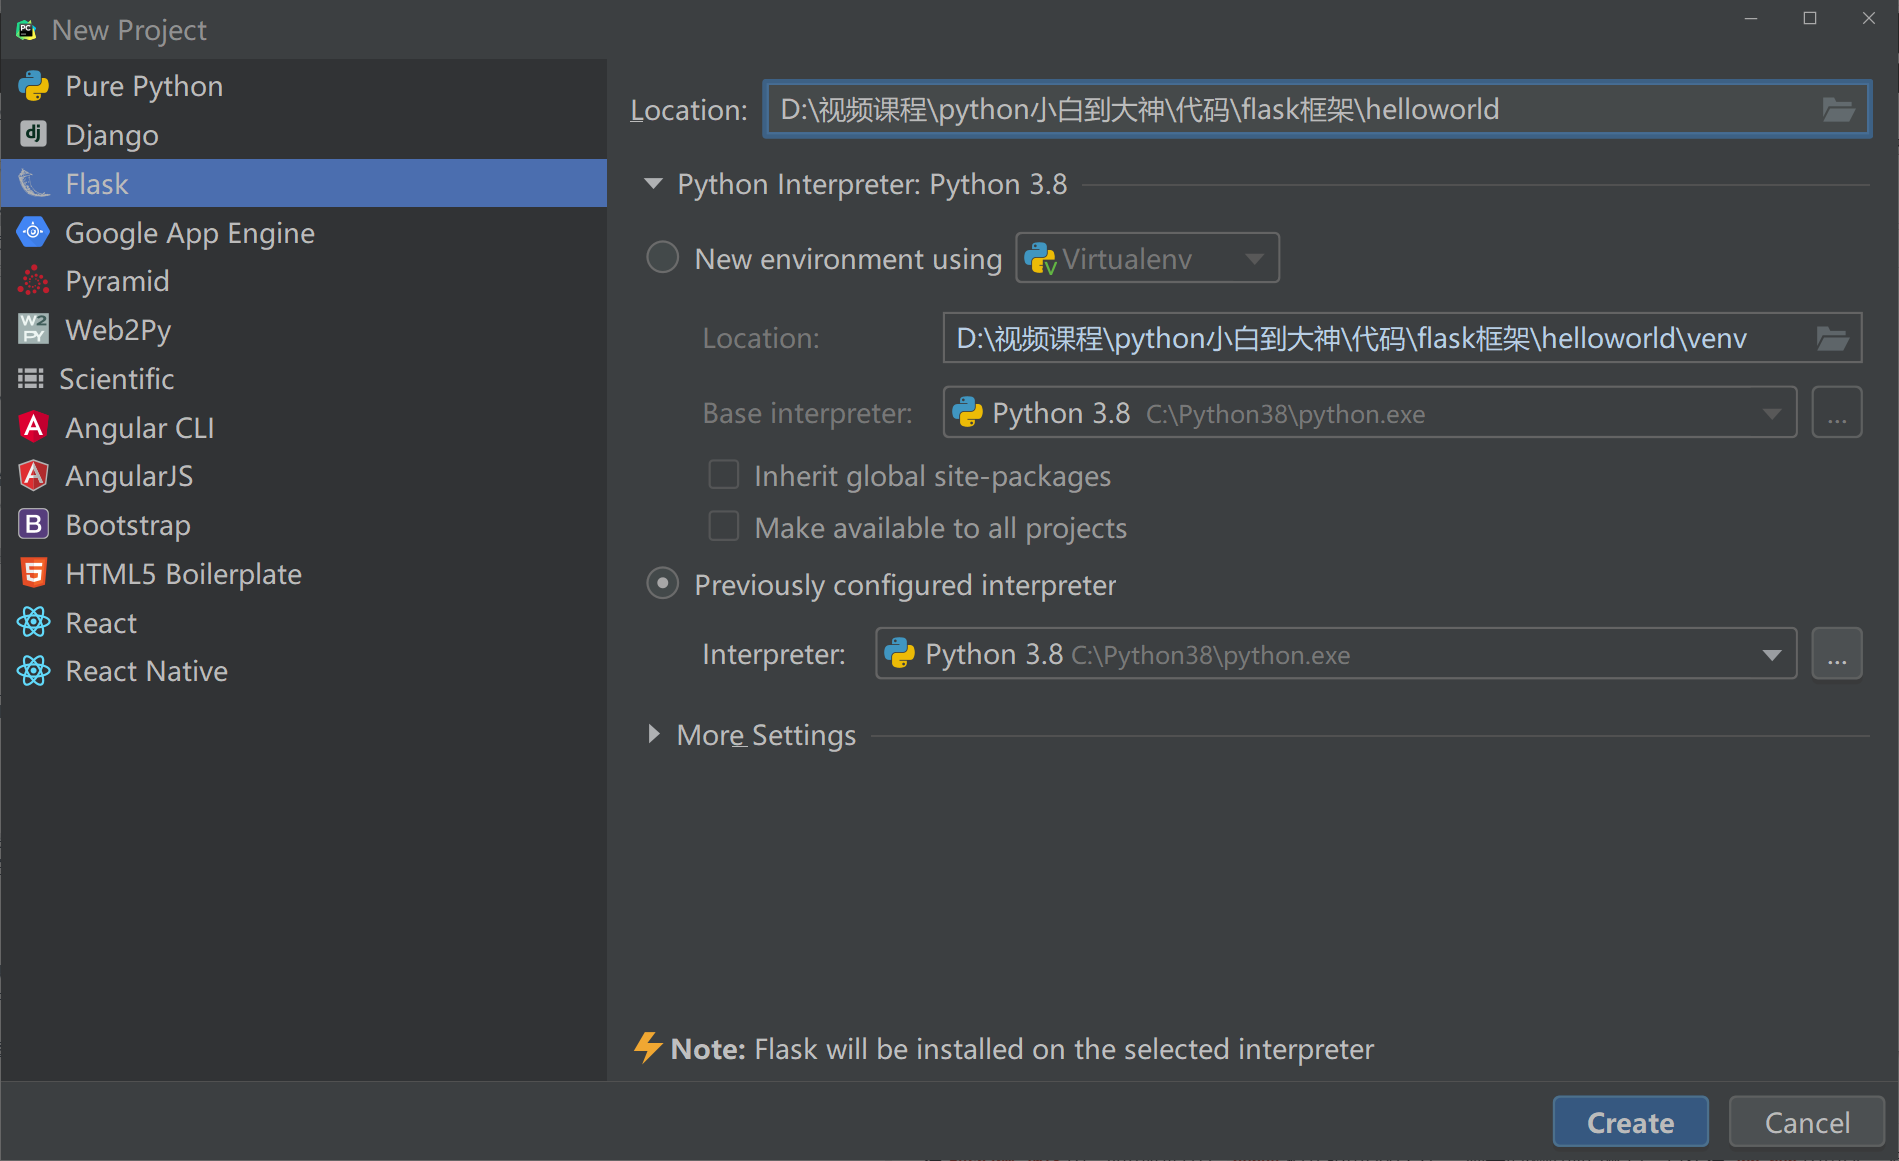Viewport: 1899px width, 1161px height.
Task: Select Previously configured interpreter radio button
Action: [x=662, y=584]
